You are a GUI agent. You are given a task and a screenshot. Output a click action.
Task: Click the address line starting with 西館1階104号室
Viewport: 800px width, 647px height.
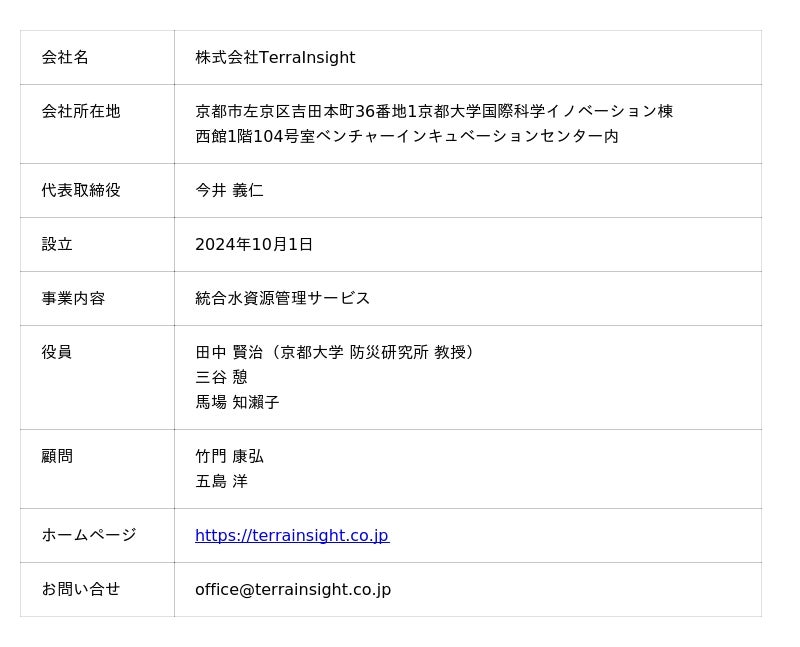pos(406,136)
